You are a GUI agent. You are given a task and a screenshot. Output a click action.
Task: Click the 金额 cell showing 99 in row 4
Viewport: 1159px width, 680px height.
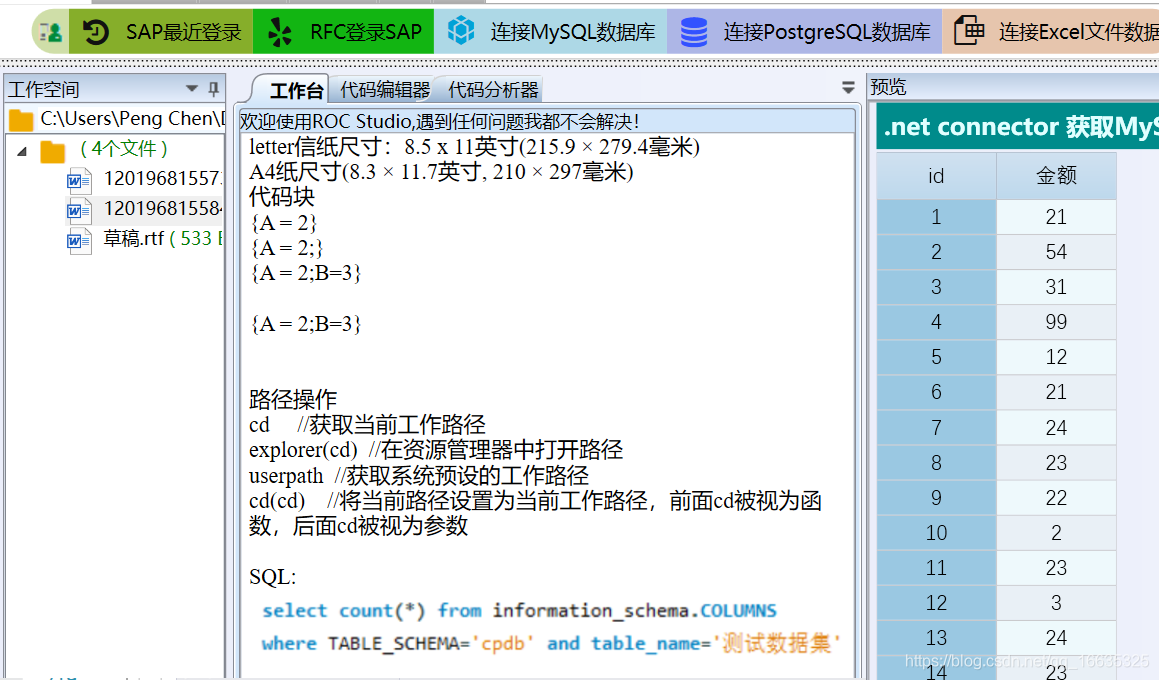point(1056,320)
